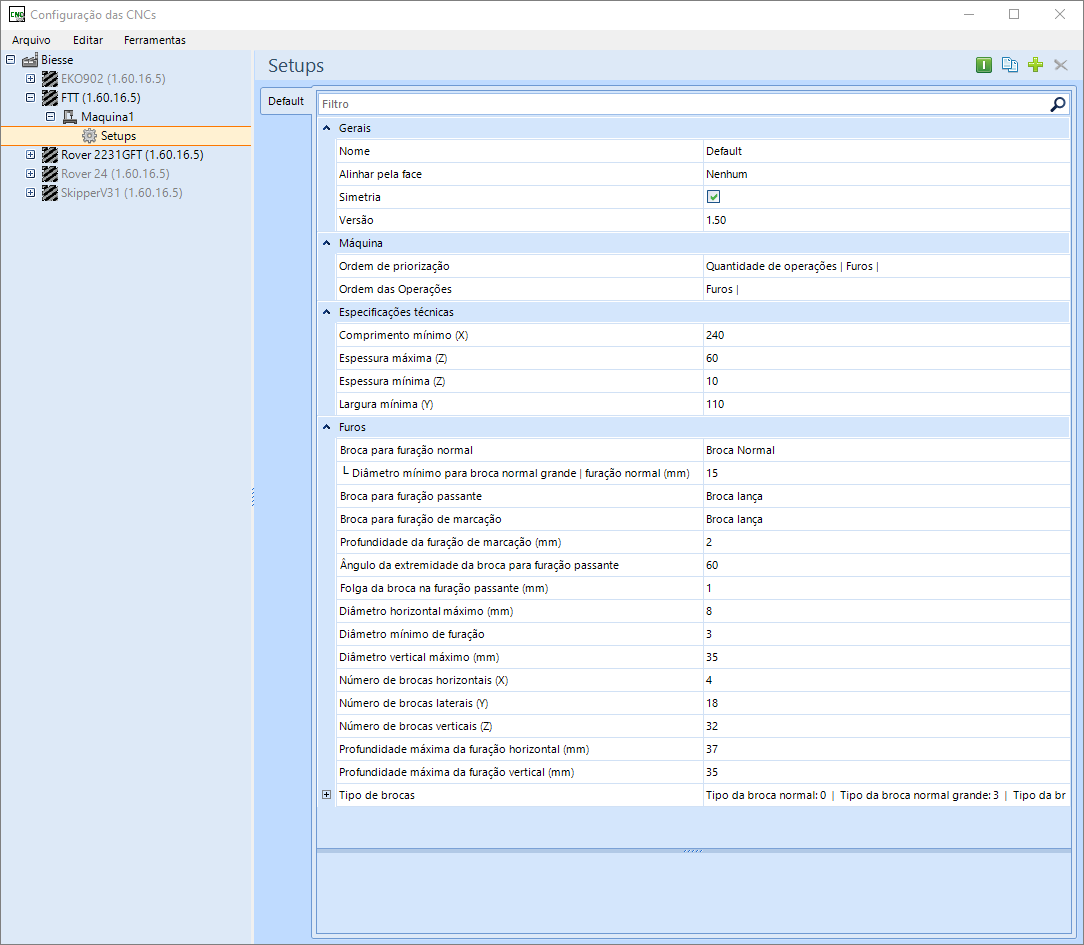Click the Ângulo da extremidade da broca value
This screenshot has height=945, width=1084.
click(x=886, y=565)
